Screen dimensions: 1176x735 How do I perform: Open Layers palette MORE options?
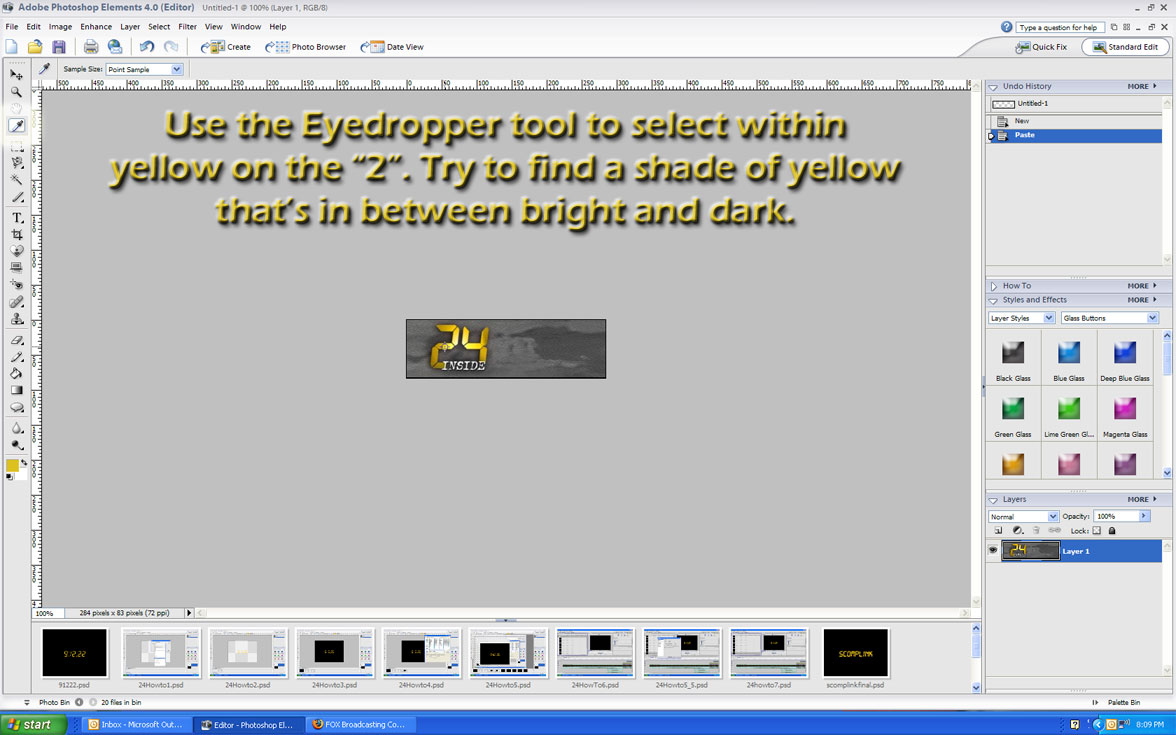point(1142,500)
